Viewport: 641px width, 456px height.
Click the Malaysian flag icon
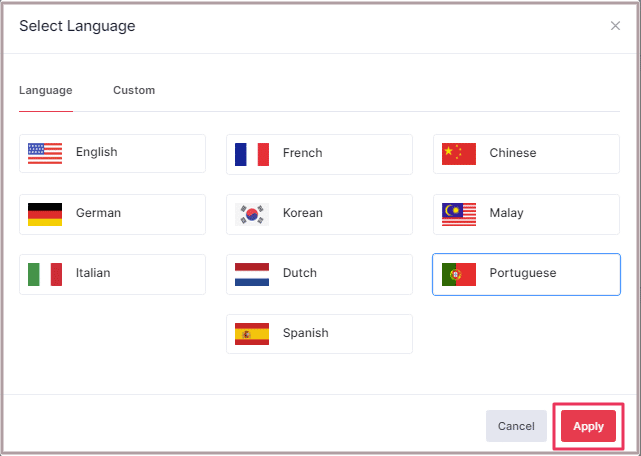pyautogui.click(x=459, y=213)
